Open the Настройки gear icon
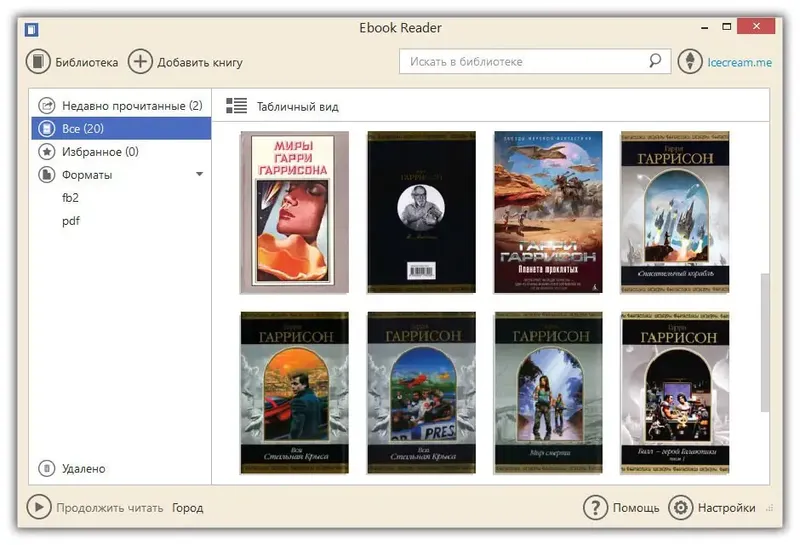The height and width of the screenshot is (545, 800). [681, 507]
